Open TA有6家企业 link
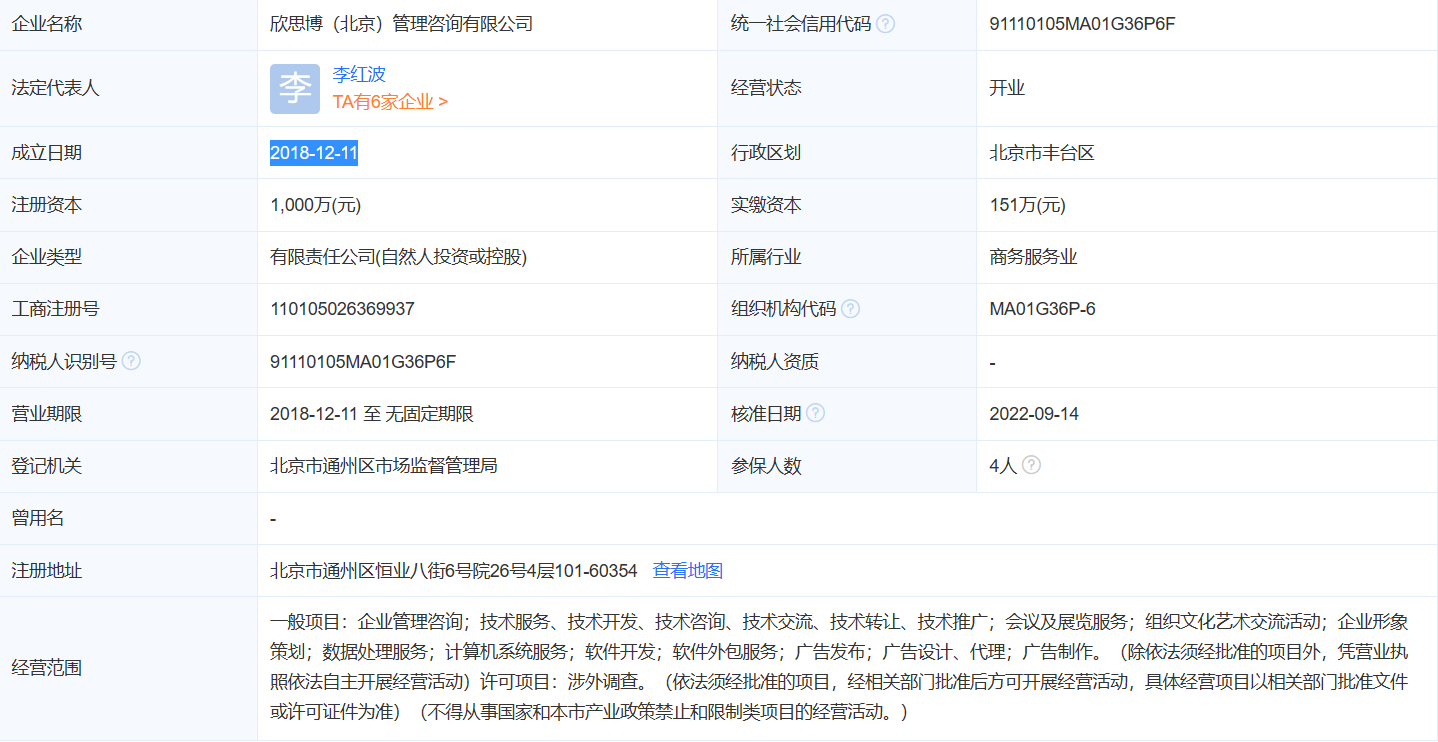The width and height of the screenshot is (1438, 742). 390,101
